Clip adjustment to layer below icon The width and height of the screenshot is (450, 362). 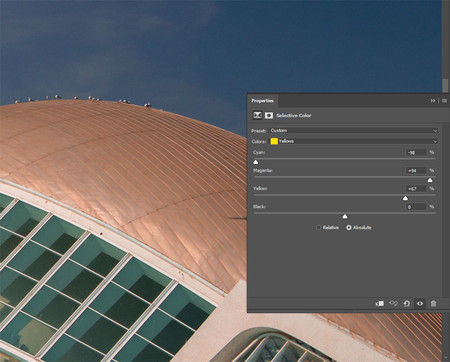click(380, 303)
